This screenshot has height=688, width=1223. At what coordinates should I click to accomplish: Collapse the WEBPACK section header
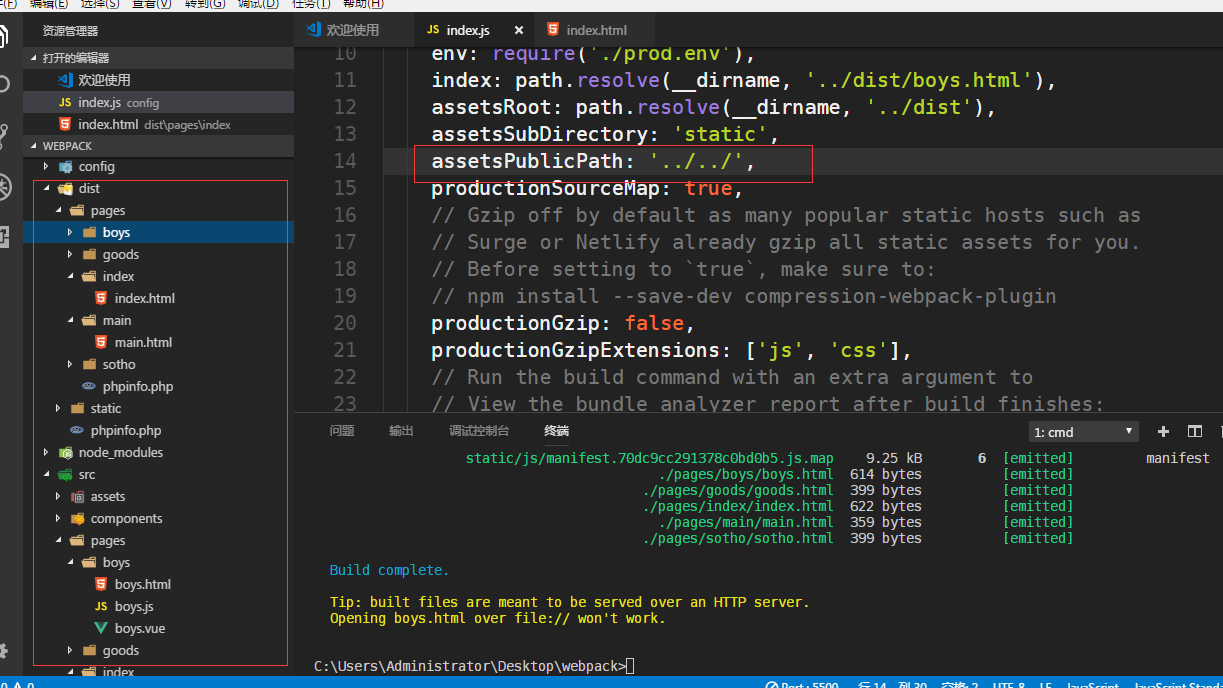35,146
